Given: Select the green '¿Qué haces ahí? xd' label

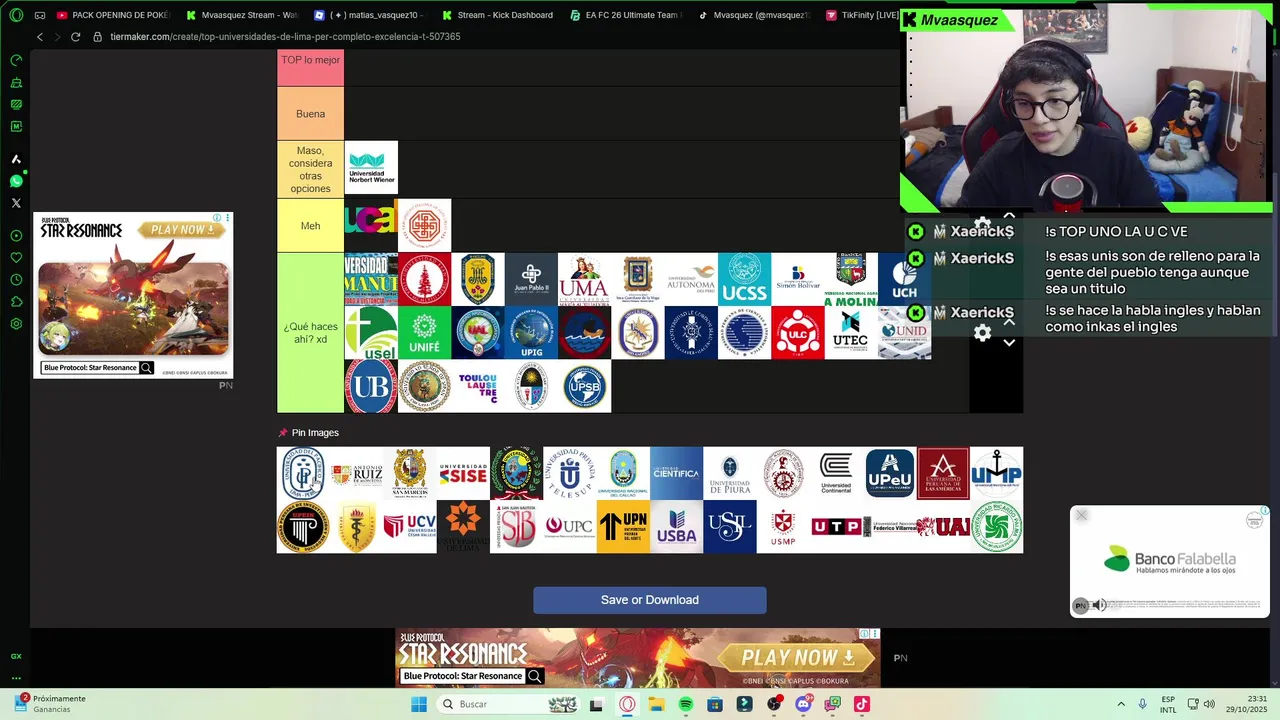Looking at the screenshot, I should coord(310,333).
